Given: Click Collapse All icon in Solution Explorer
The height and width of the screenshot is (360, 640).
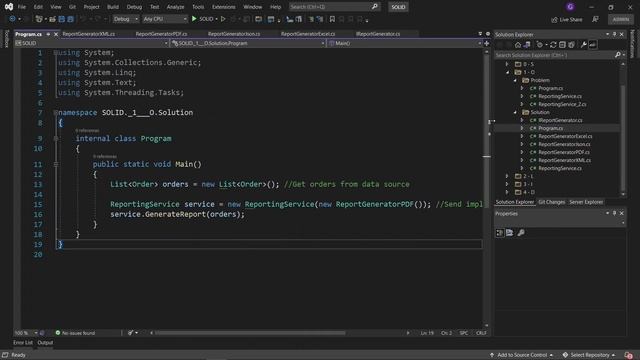Looking at the screenshot, I should (x=562, y=44).
